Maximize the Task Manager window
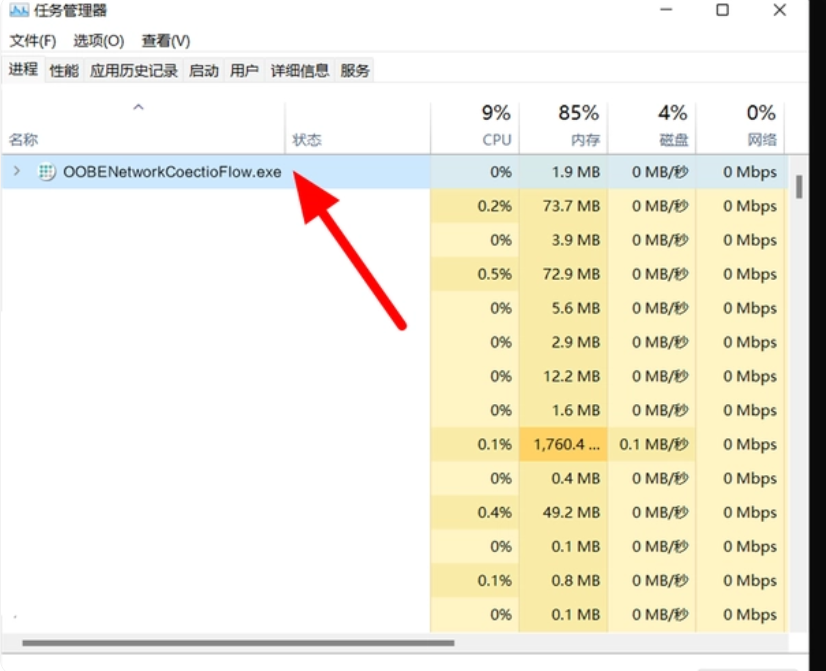This screenshot has height=671, width=826. click(x=722, y=9)
